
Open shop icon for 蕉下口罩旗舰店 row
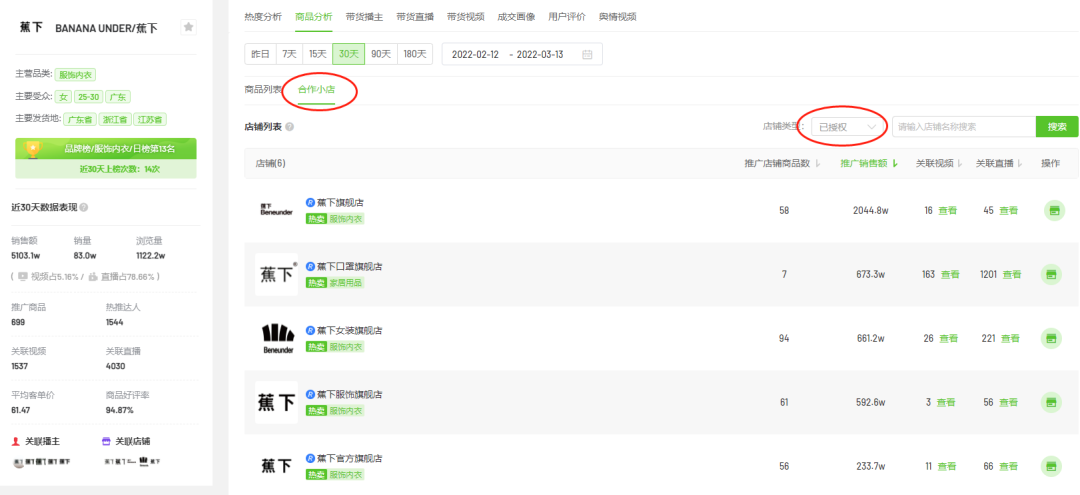click(1052, 275)
